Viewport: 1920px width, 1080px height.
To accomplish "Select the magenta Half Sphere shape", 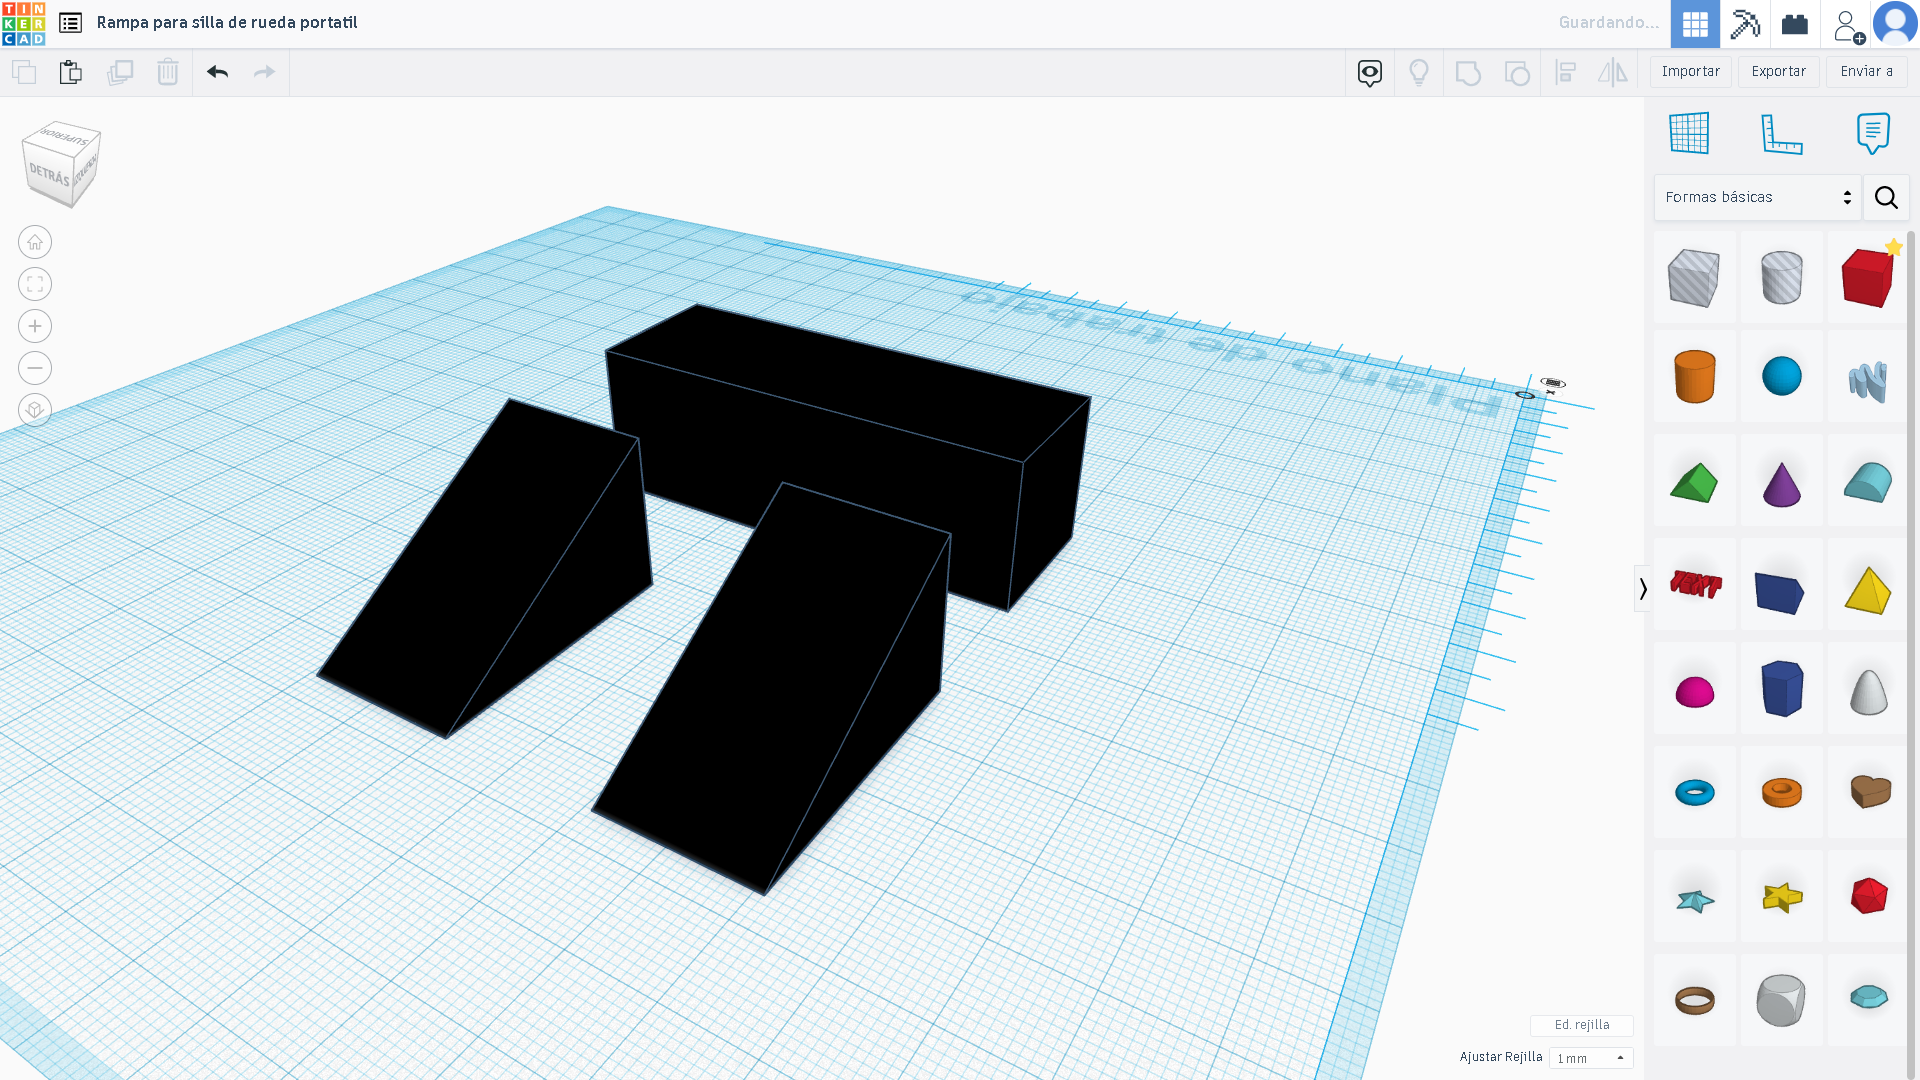I will pos(1694,690).
